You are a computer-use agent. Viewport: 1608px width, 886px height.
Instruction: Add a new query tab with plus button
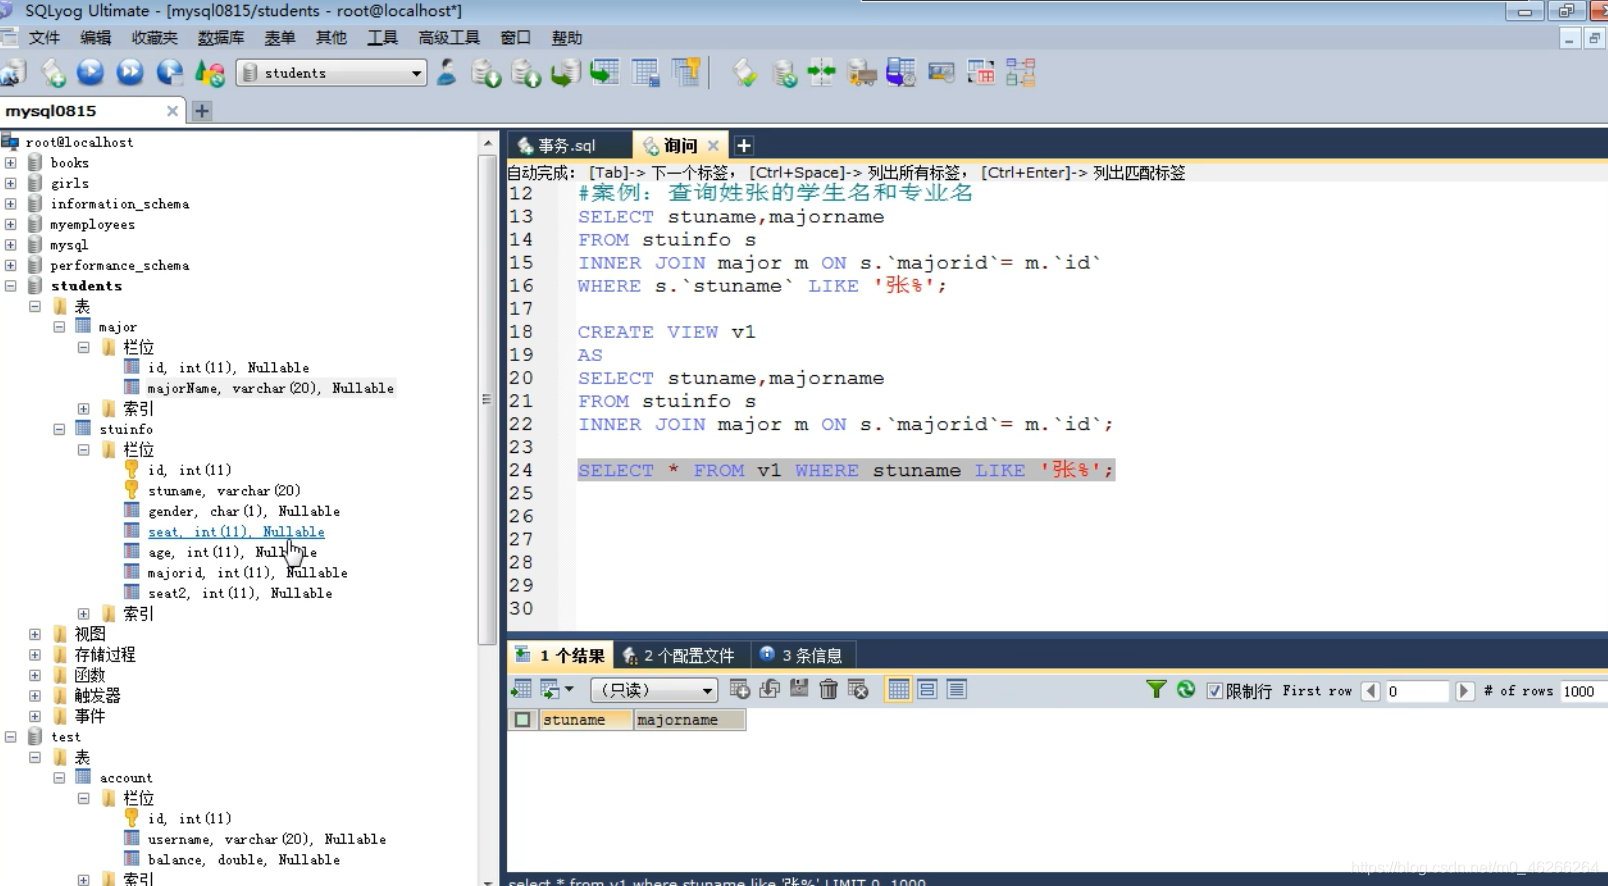tap(744, 146)
